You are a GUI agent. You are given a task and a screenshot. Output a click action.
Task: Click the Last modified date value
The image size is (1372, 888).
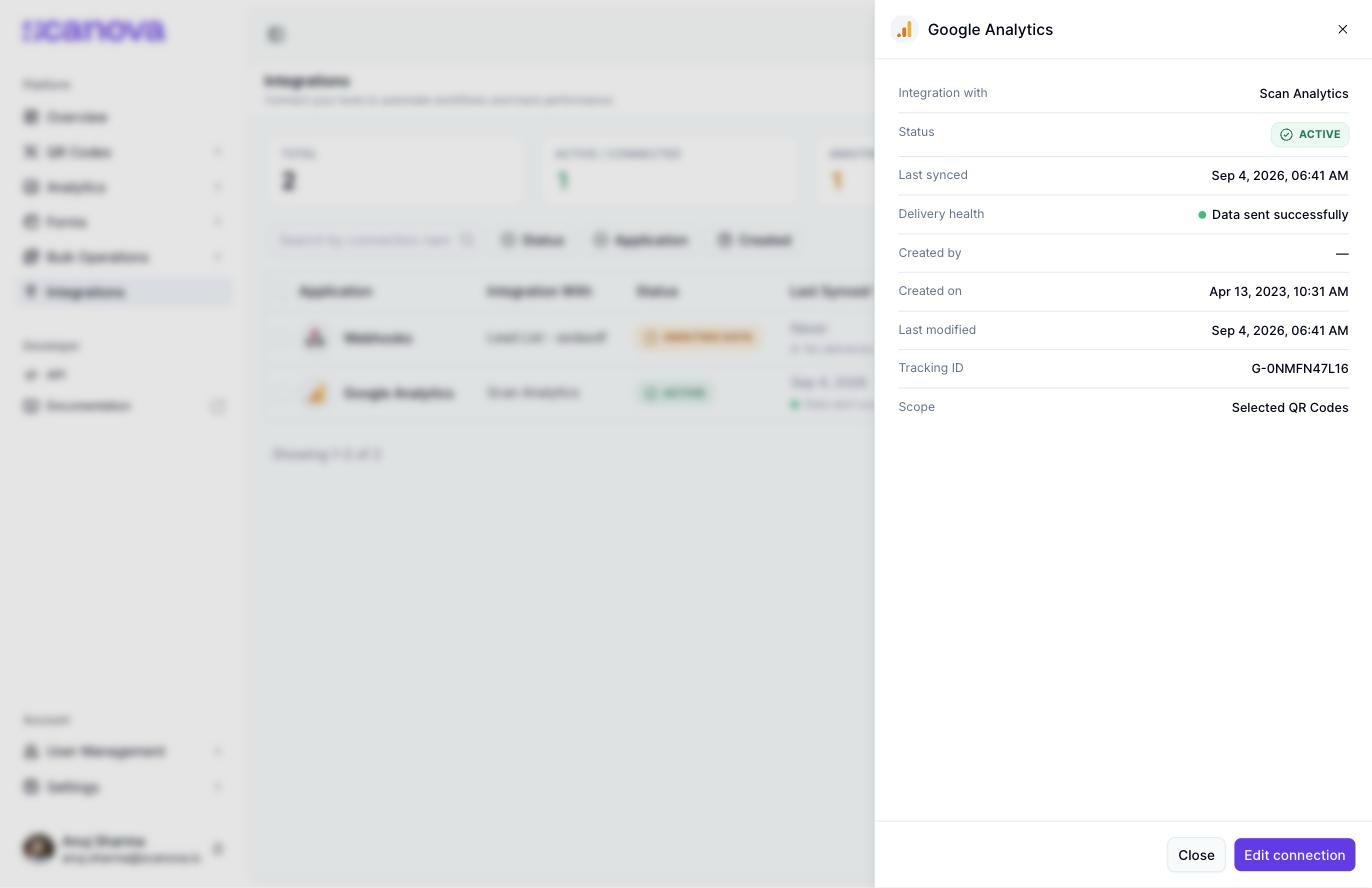tap(1279, 331)
